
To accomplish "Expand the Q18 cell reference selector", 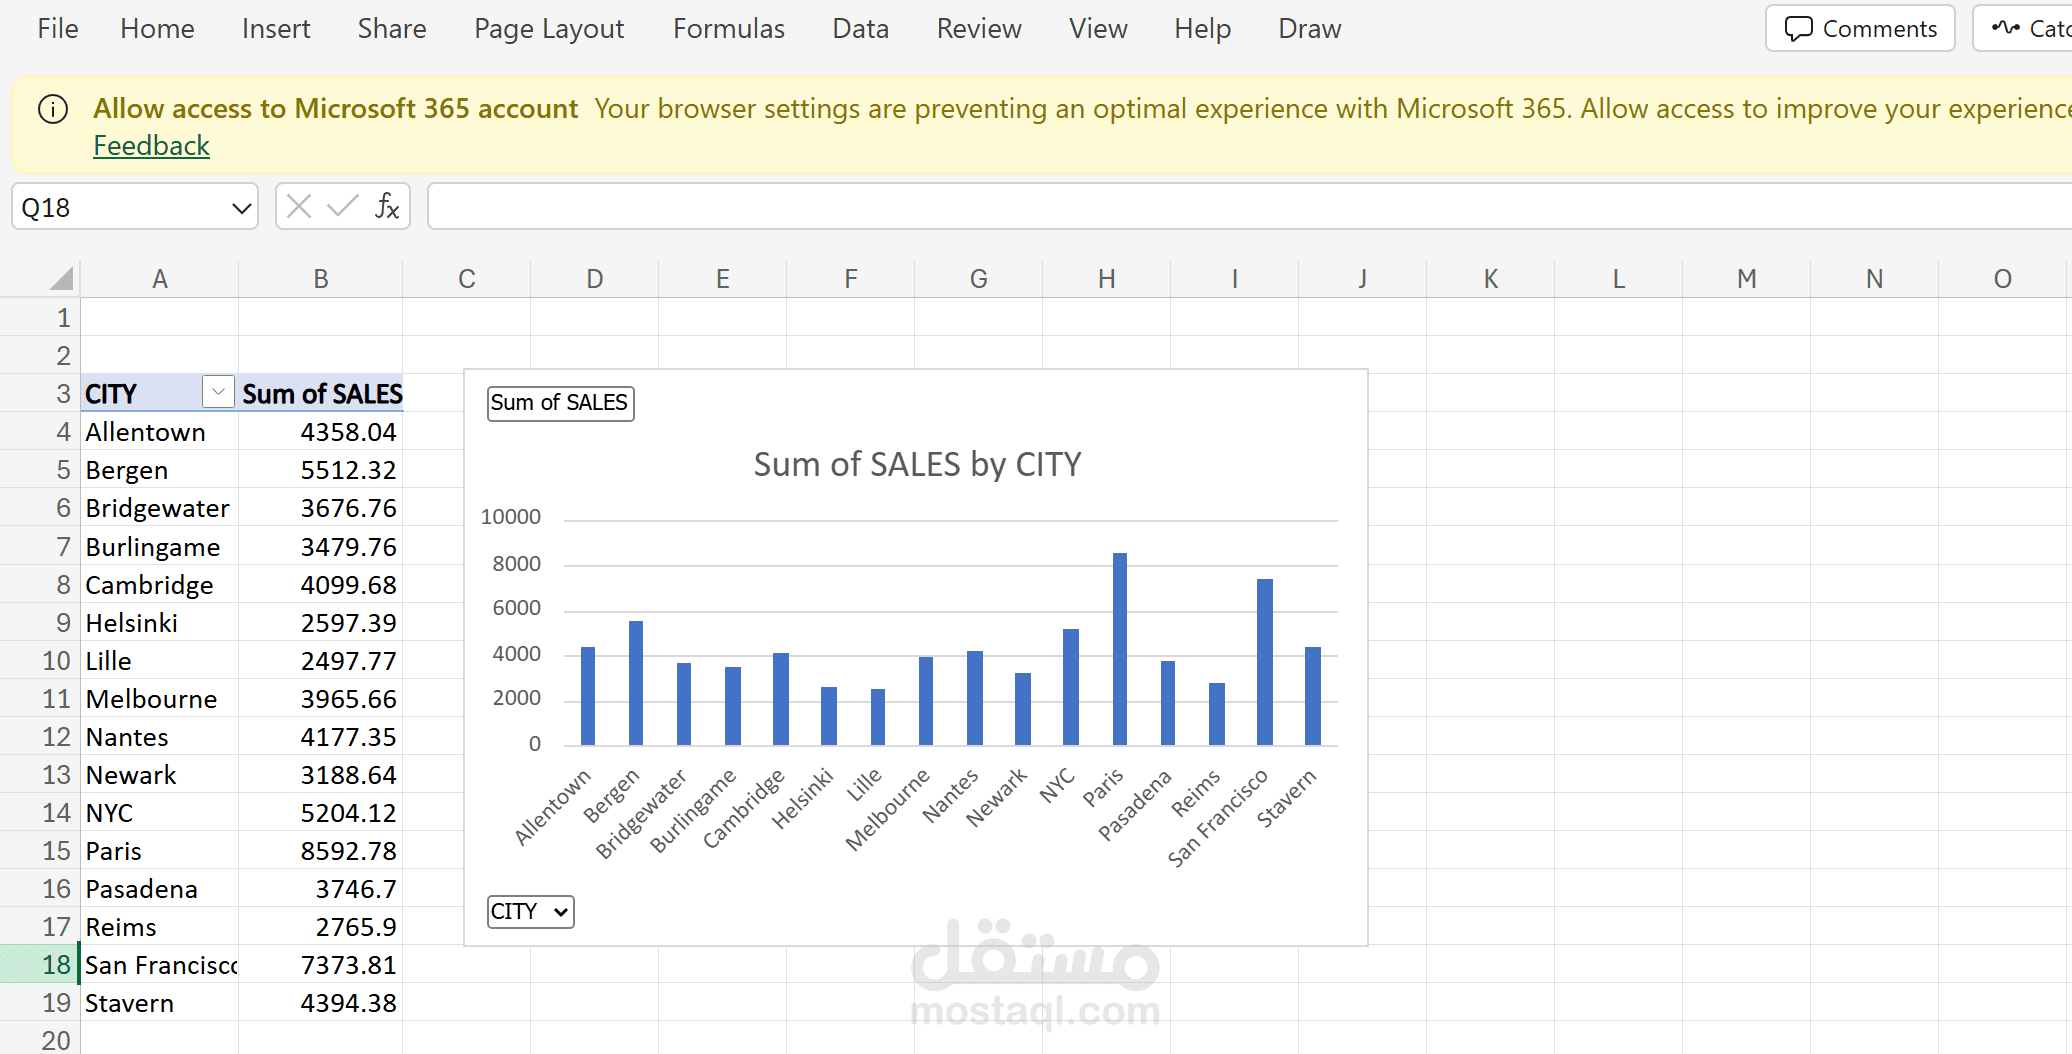I will [240, 206].
